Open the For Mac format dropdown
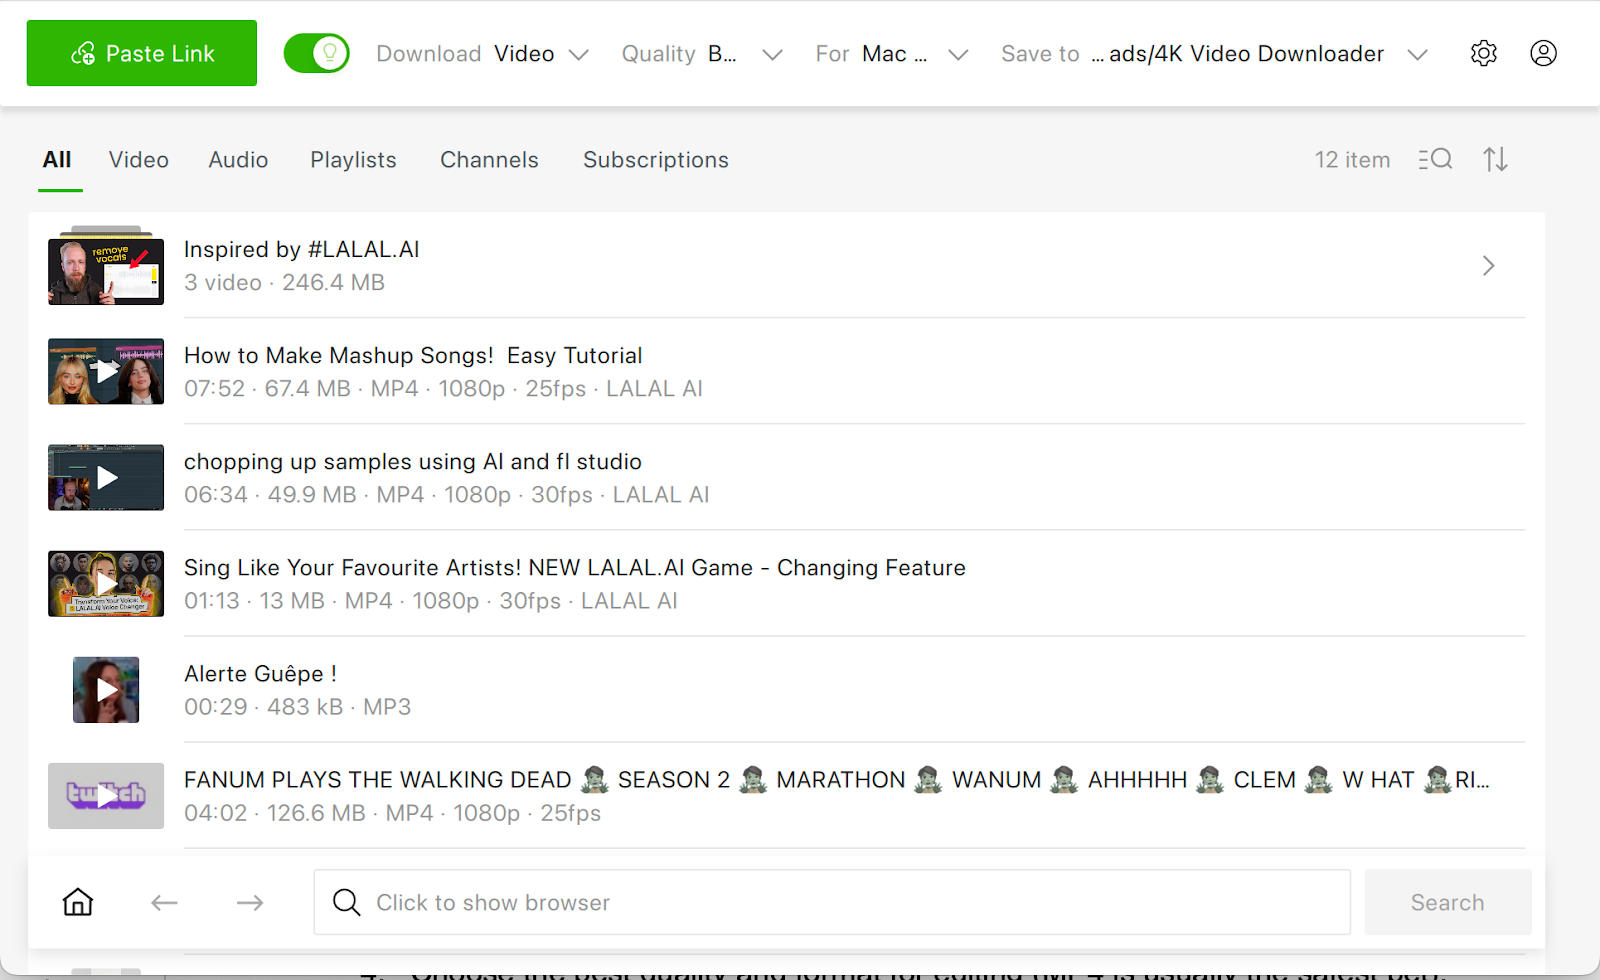 pyautogui.click(x=891, y=54)
